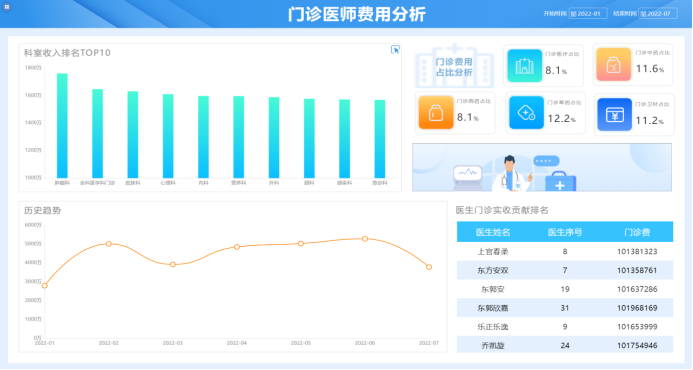Click the 2022-01 point on trend line

[45, 286]
